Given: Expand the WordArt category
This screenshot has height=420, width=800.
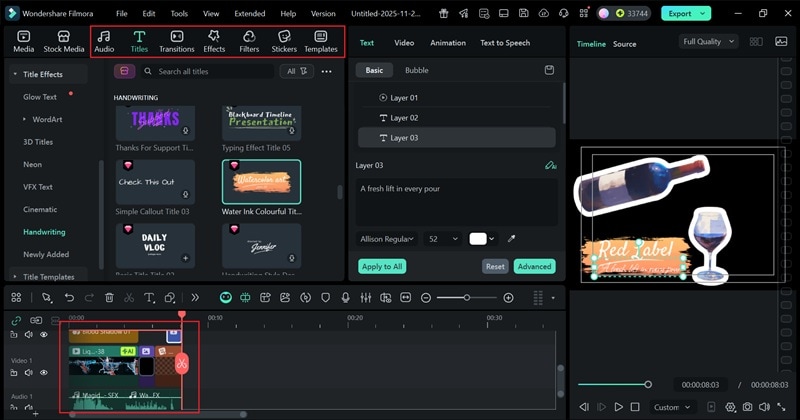Looking at the screenshot, I should click(24, 119).
